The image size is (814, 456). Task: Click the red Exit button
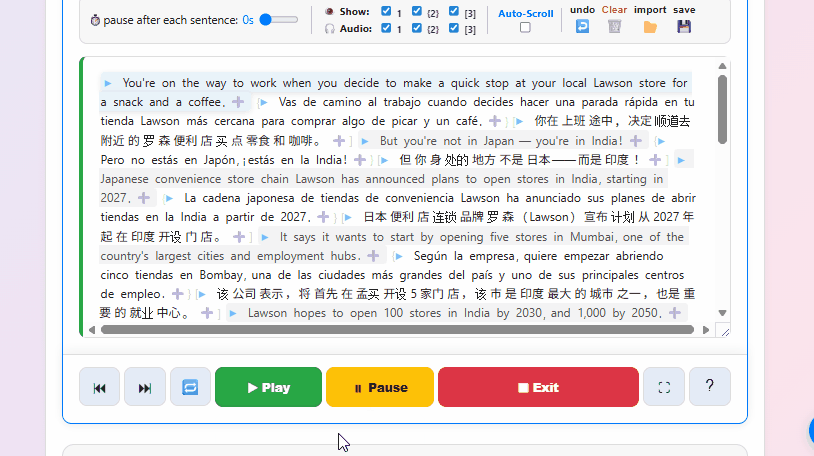coord(538,387)
